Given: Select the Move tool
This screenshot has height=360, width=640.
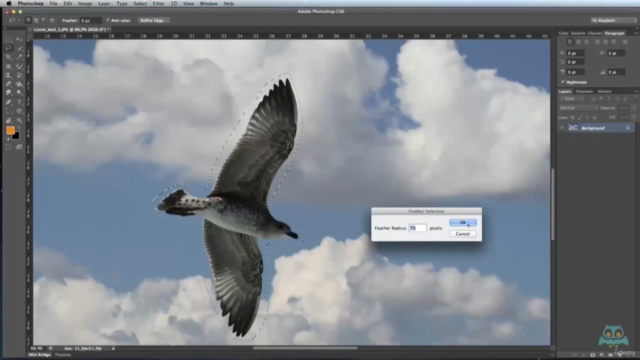Looking at the screenshot, I should coord(18,39).
